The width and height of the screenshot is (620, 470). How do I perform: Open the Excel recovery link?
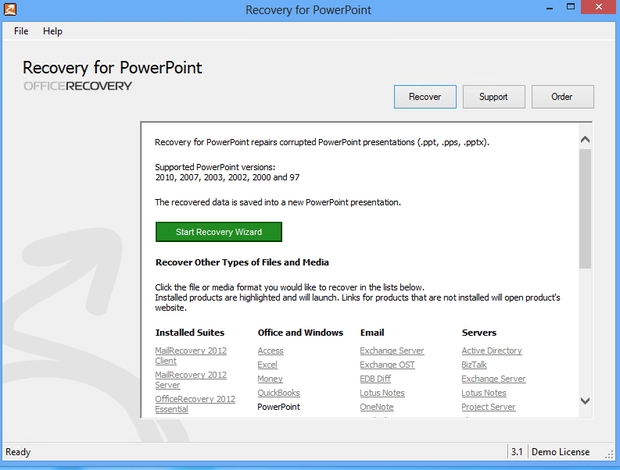coord(267,365)
